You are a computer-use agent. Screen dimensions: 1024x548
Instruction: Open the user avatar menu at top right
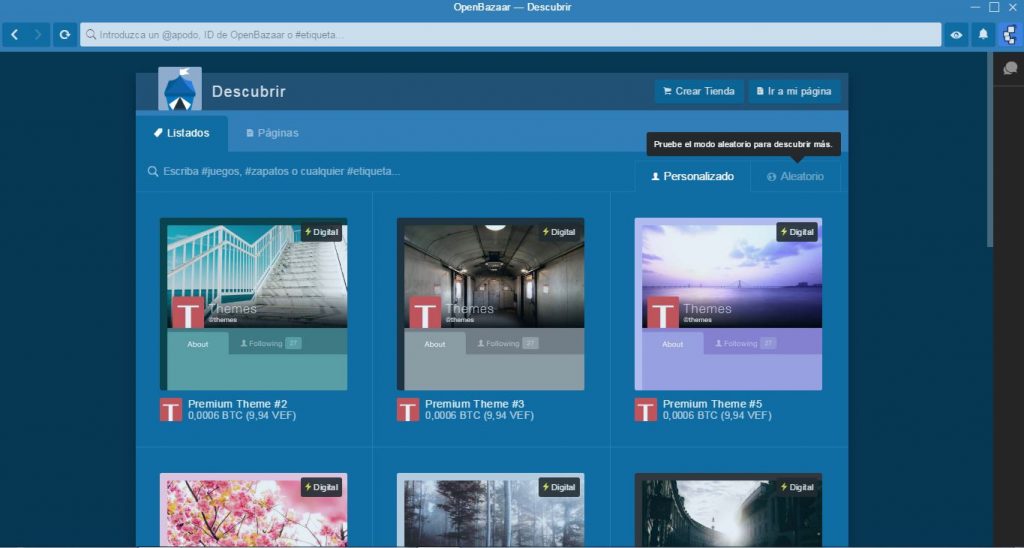coord(1010,35)
